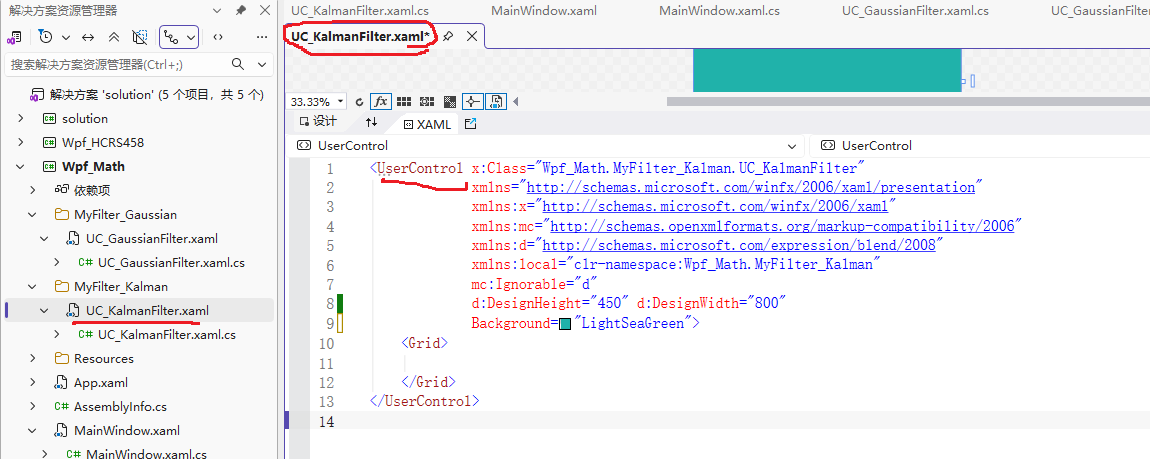Swap design and XAML panes arrows
The height and width of the screenshot is (459, 1150).
click(372, 122)
